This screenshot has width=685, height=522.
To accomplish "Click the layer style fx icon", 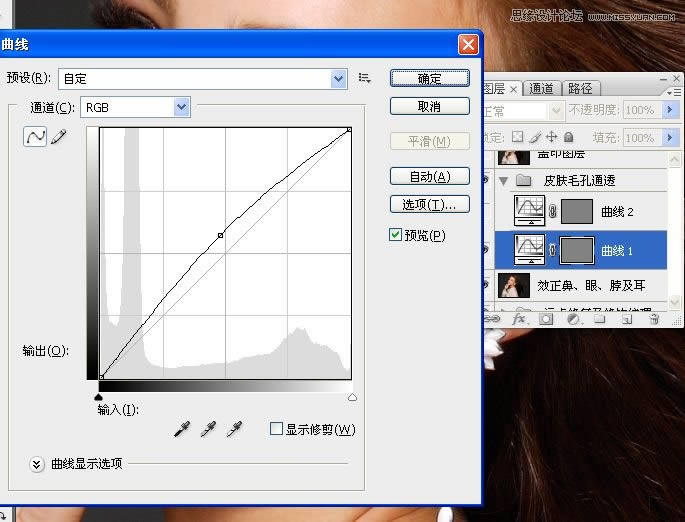I will (x=520, y=320).
